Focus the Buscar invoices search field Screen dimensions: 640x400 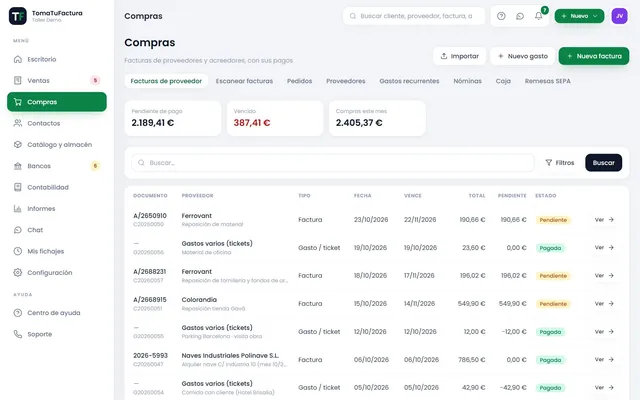(x=333, y=162)
